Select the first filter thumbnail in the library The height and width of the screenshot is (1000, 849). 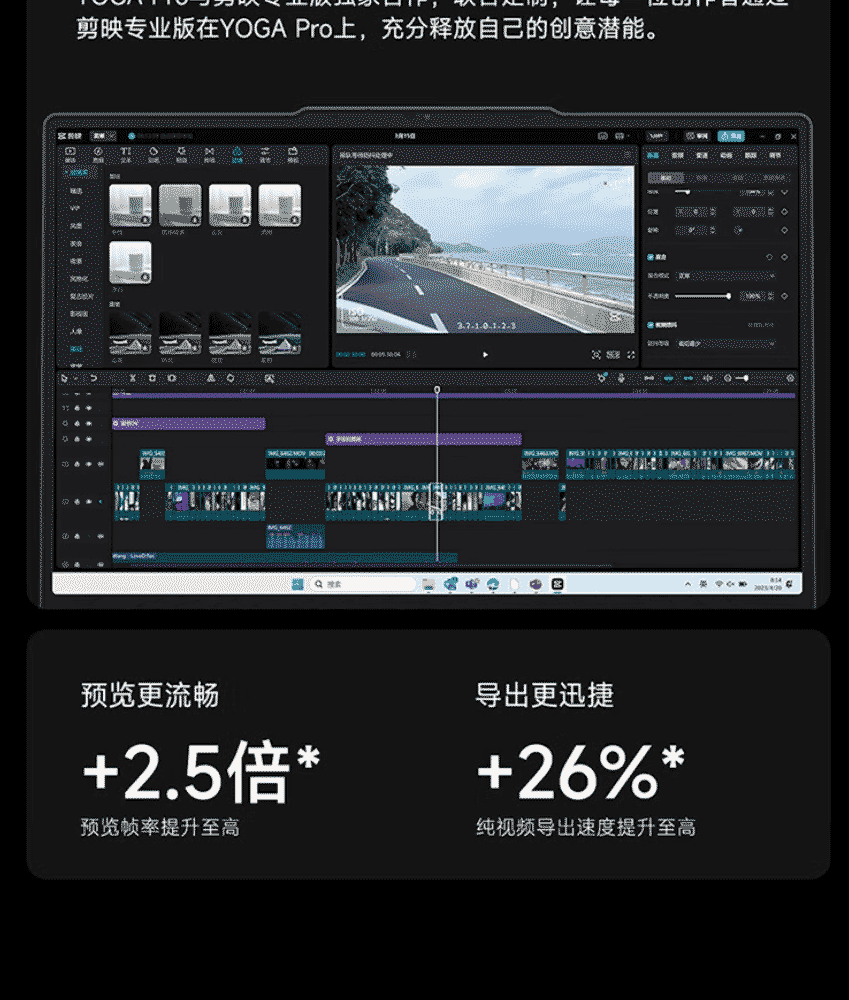click(130, 205)
